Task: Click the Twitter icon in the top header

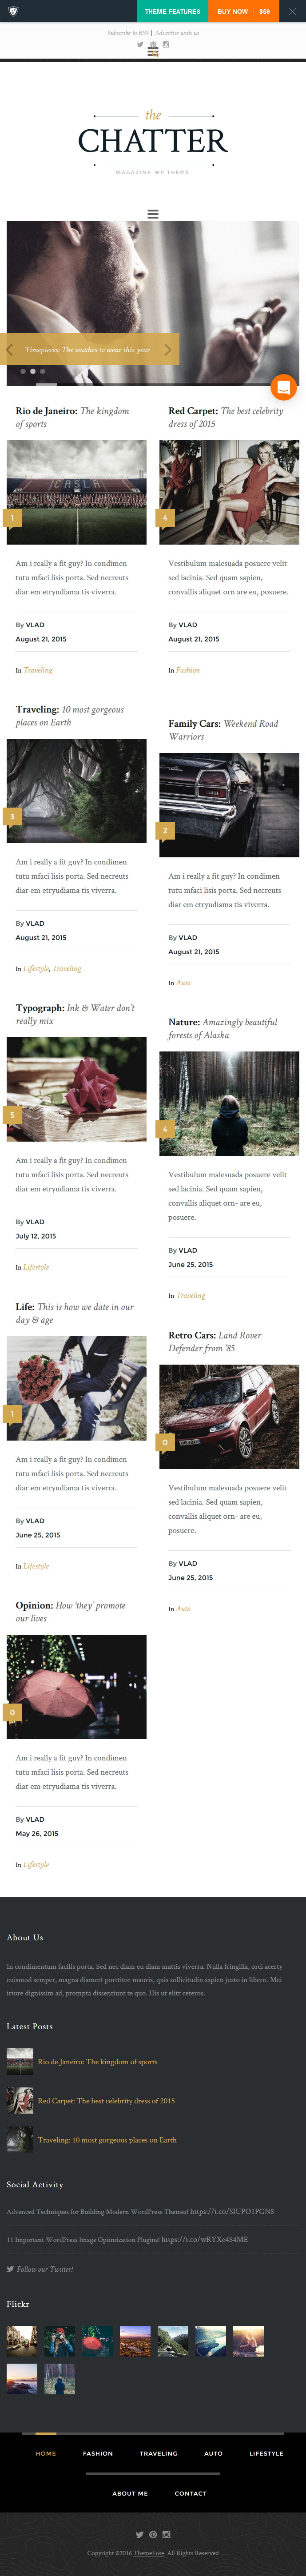Action: (x=140, y=44)
